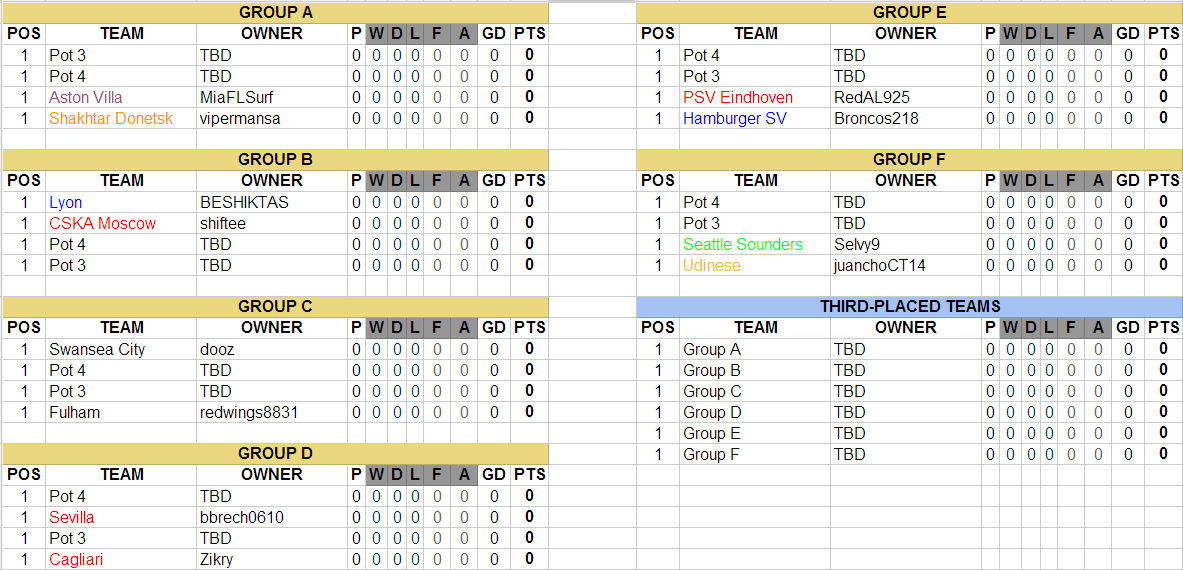Screen dimensions: 1183x570
Task: Click the redwings8831 owner cell
Action: [249, 412]
